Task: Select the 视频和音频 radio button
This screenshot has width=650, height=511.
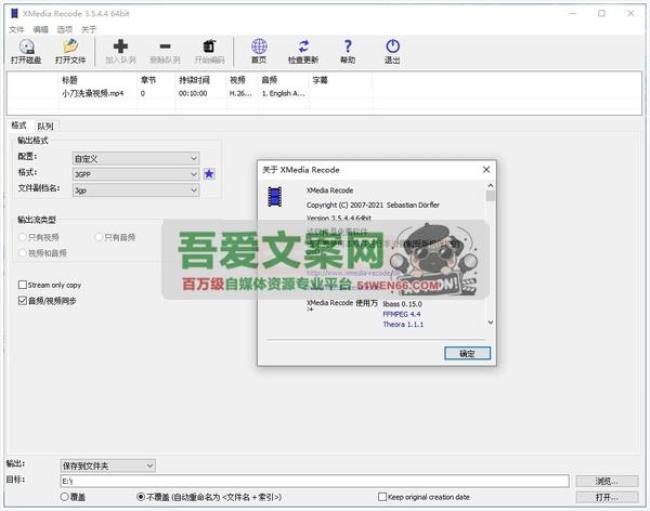Action: pos(22,253)
